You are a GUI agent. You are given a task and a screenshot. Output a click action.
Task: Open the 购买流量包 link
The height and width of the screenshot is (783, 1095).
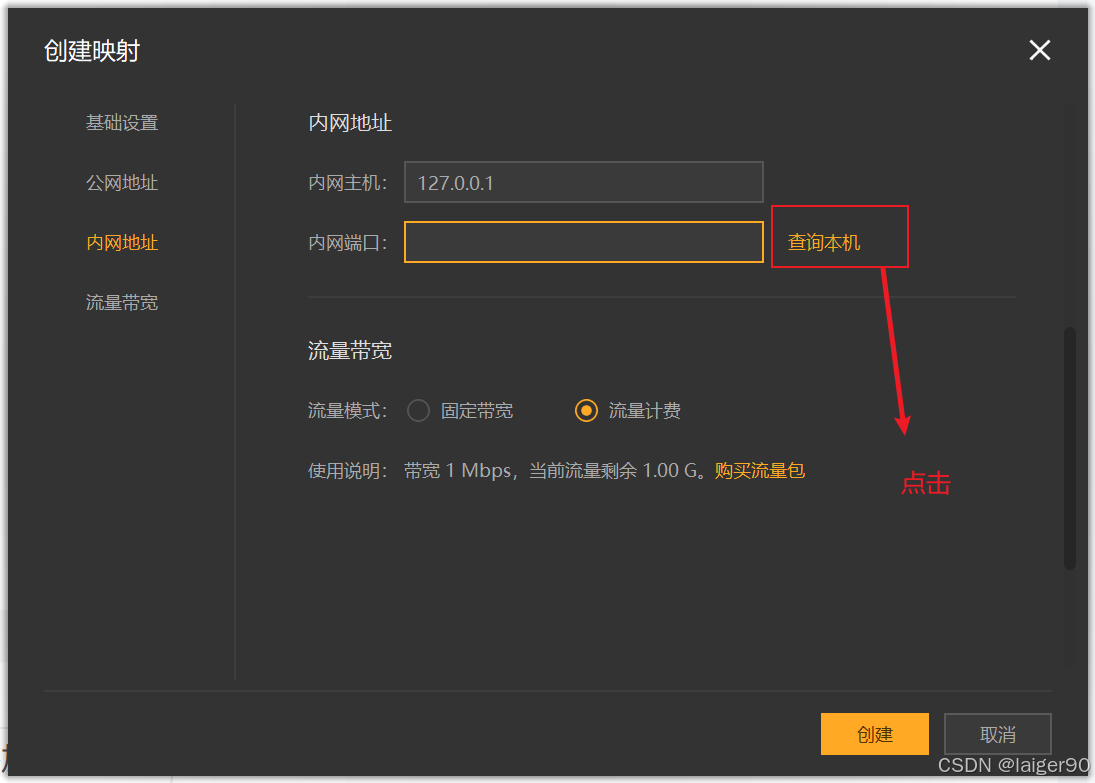click(x=760, y=471)
